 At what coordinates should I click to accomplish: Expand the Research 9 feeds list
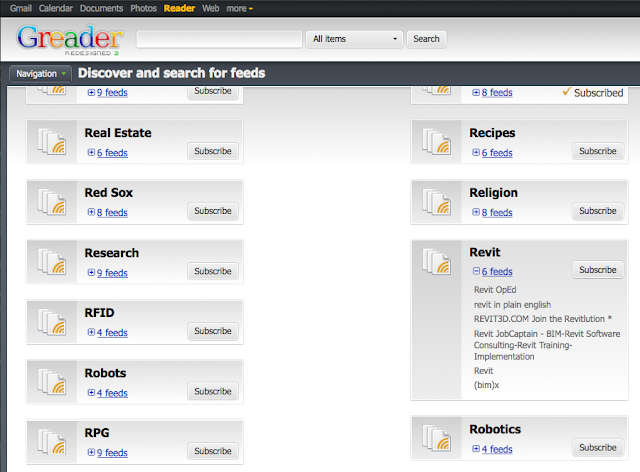tap(108, 273)
